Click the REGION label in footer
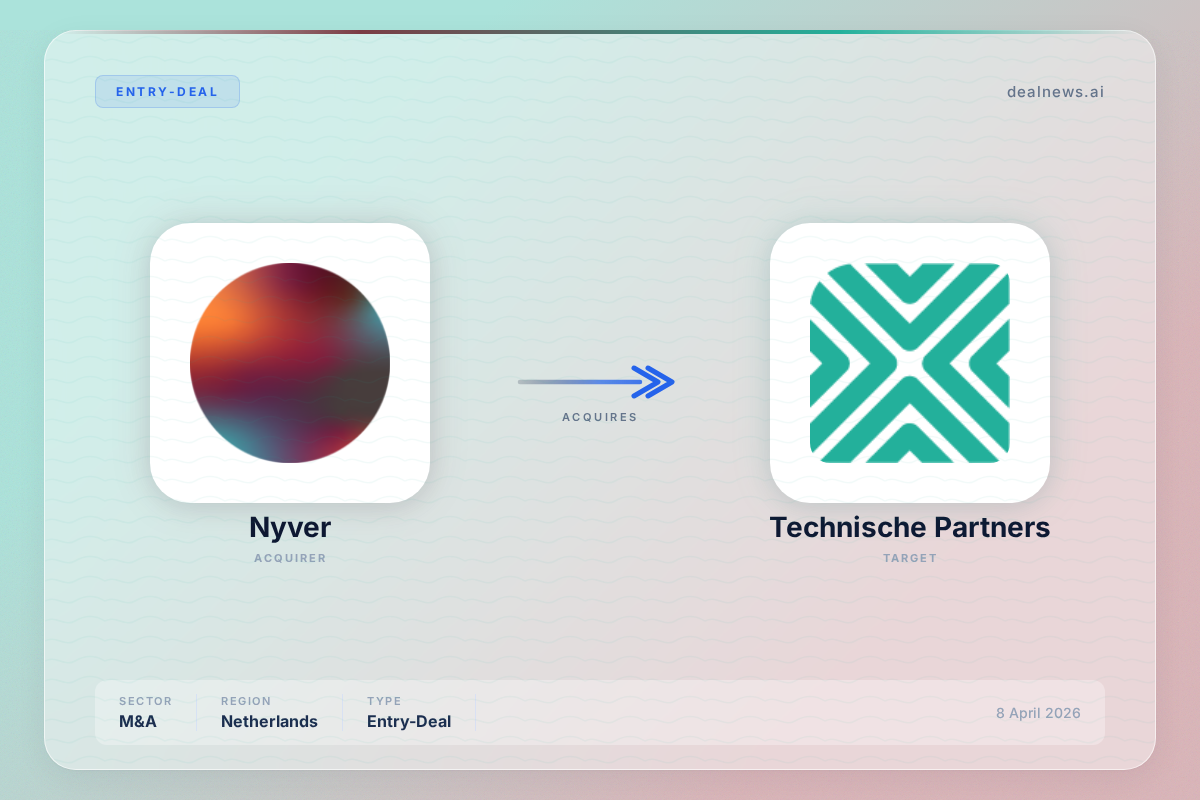The width and height of the screenshot is (1200, 800). pos(246,701)
